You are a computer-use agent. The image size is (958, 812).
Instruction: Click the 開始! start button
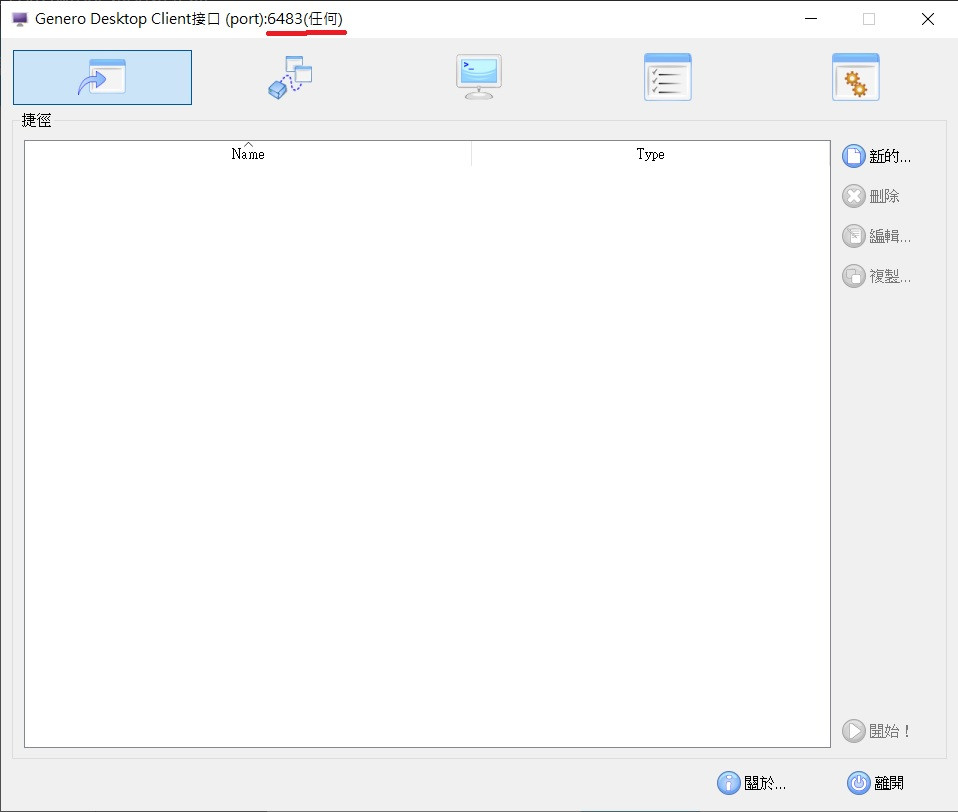coord(876,731)
